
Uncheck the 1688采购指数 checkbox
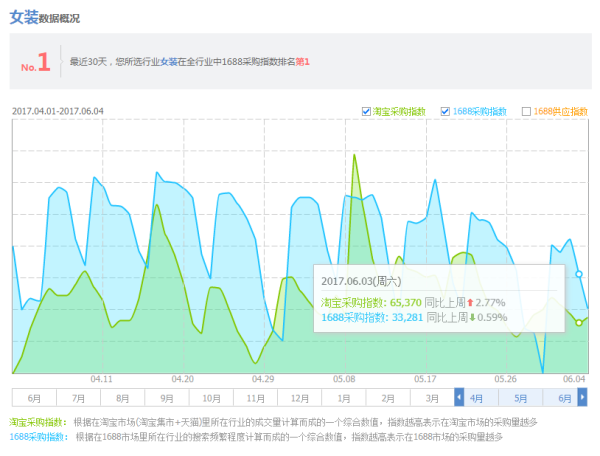[x=445, y=111]
